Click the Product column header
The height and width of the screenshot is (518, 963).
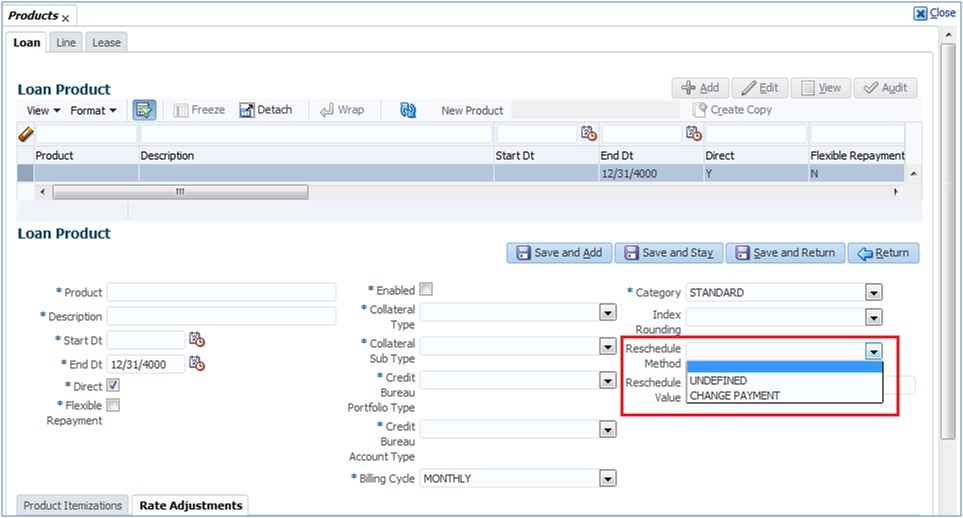pos(86,155)
